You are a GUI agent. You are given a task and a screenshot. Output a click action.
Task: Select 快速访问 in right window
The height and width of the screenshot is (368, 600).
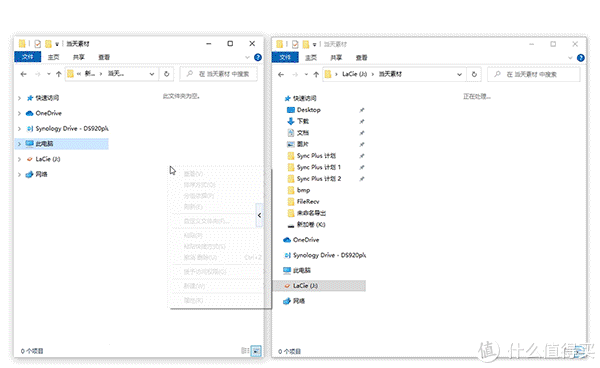[x=301, y=98]
